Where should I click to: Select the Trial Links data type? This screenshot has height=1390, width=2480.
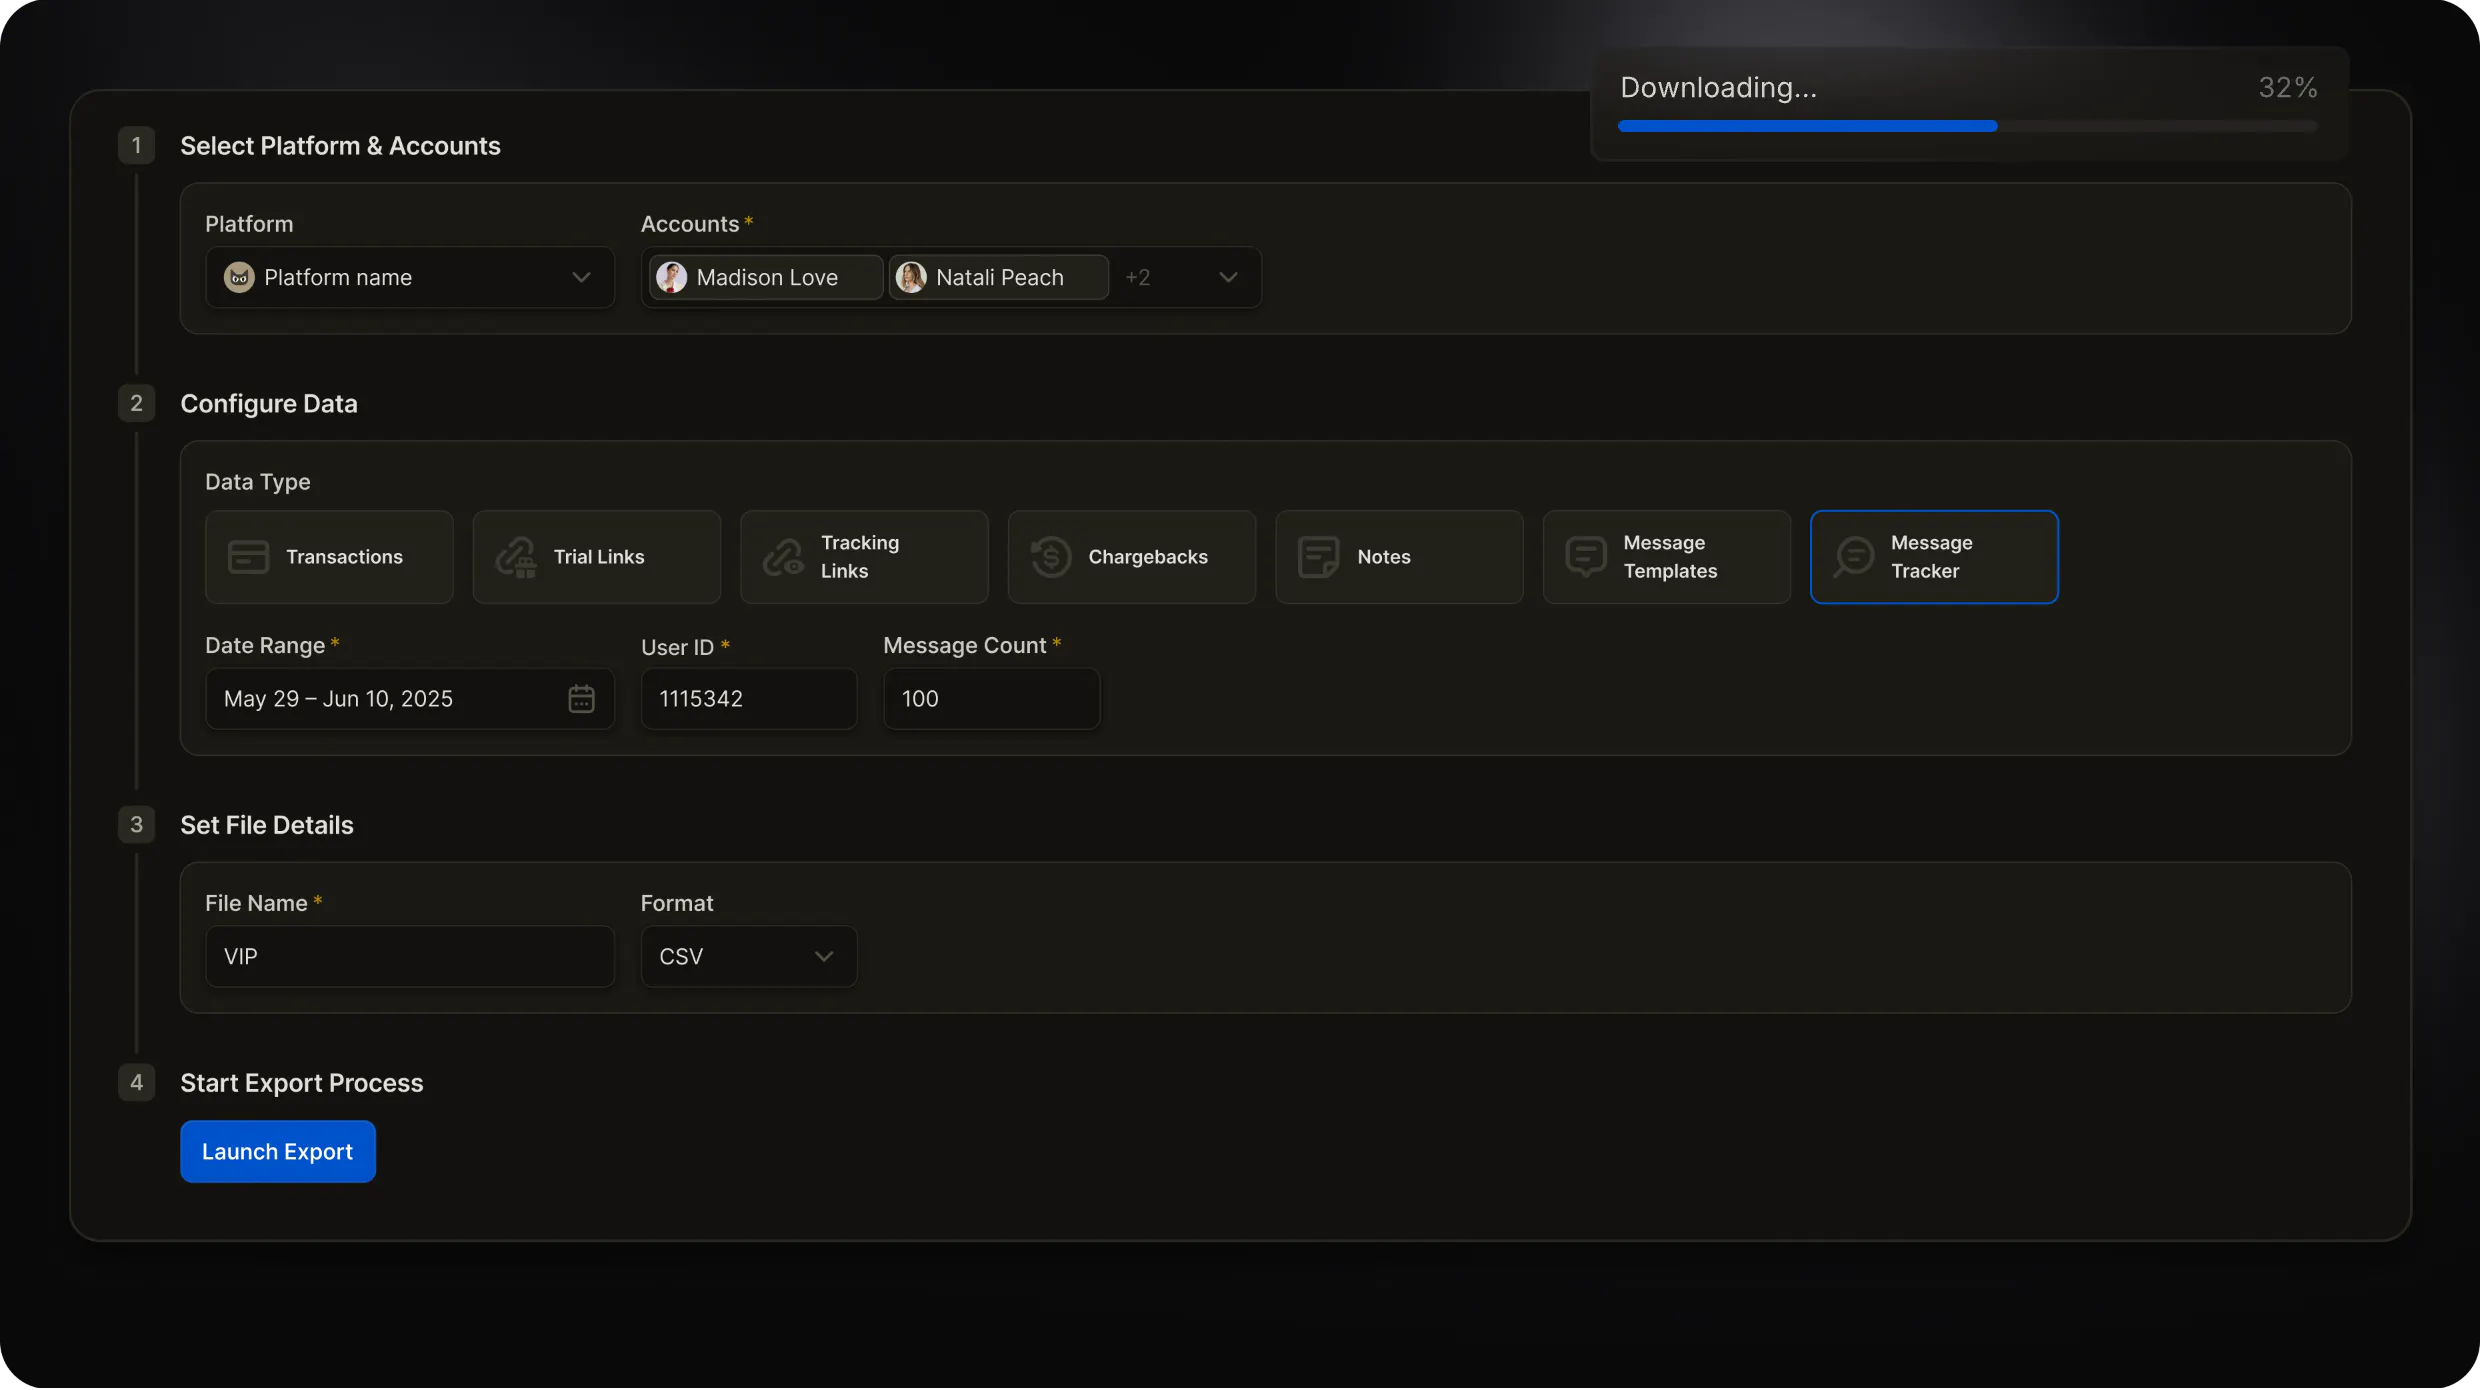597,557
